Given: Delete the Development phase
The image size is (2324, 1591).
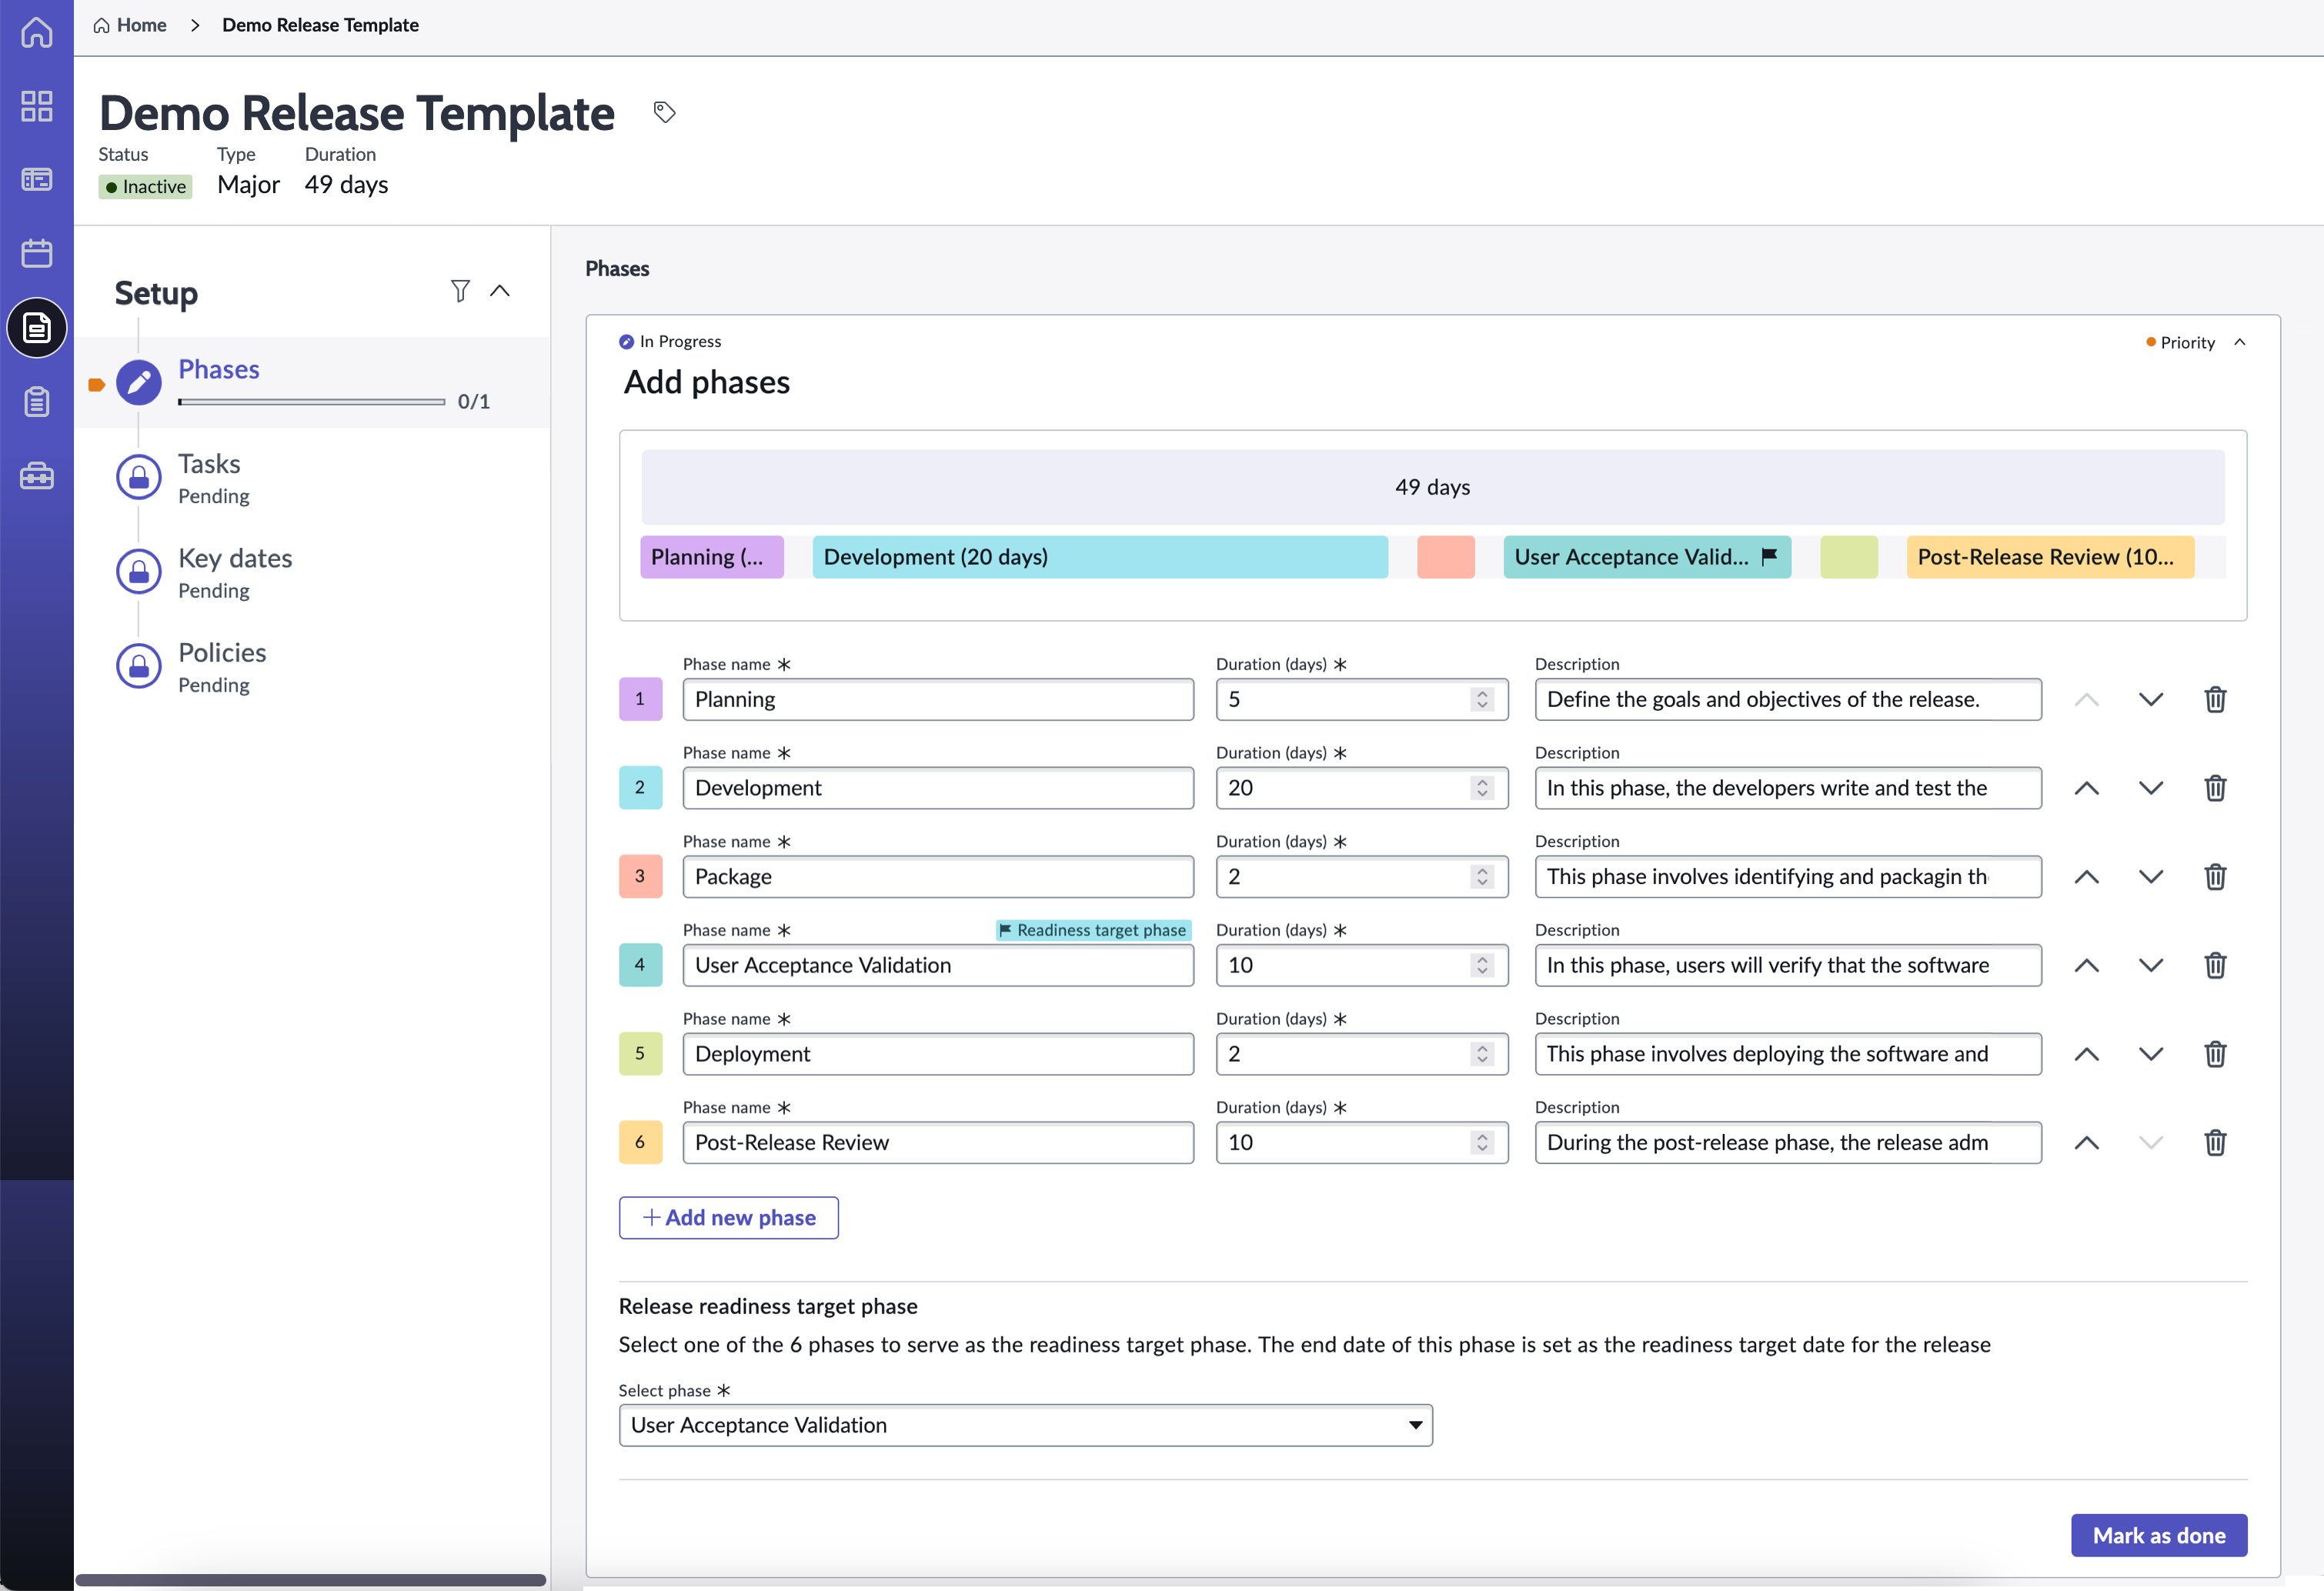Looking at the screenshot, I should [x=2215, y=788].
